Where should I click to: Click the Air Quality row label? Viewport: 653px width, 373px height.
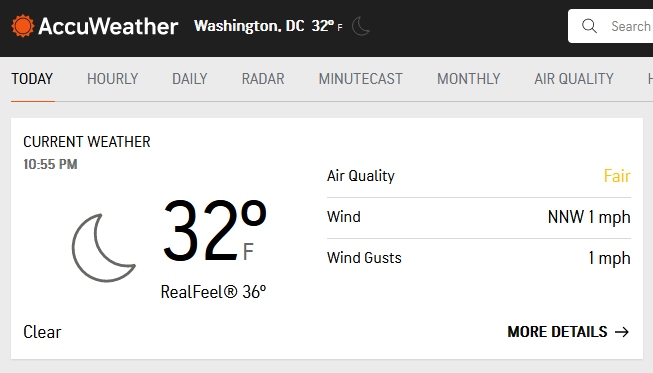click(x=361, y=176)
